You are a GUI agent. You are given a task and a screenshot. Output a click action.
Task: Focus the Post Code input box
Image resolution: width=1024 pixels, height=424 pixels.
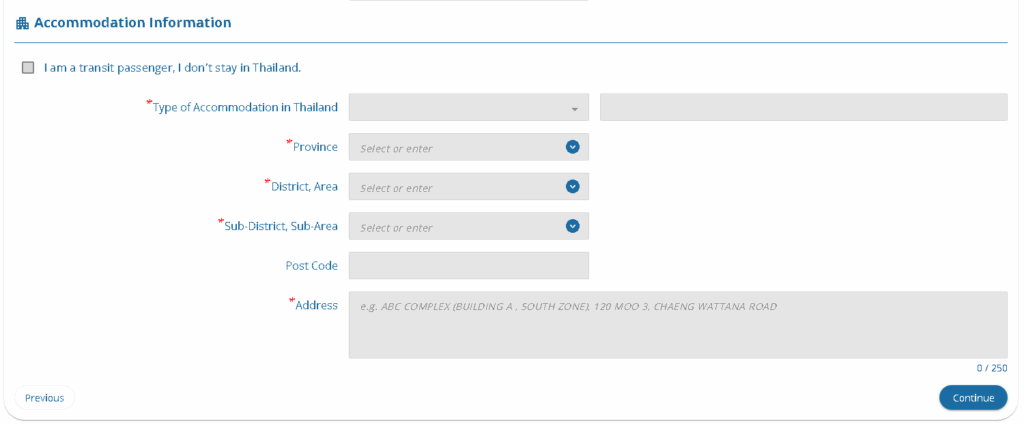click(x=468, y=266)
